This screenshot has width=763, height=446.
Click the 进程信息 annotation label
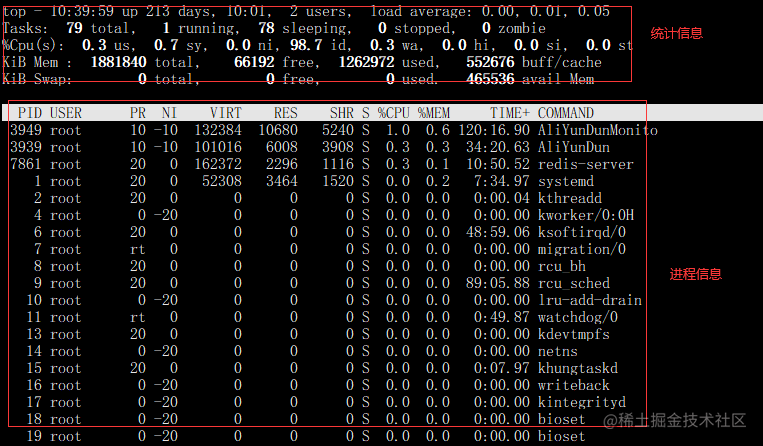pyautogui.click(x=696, y=274)
